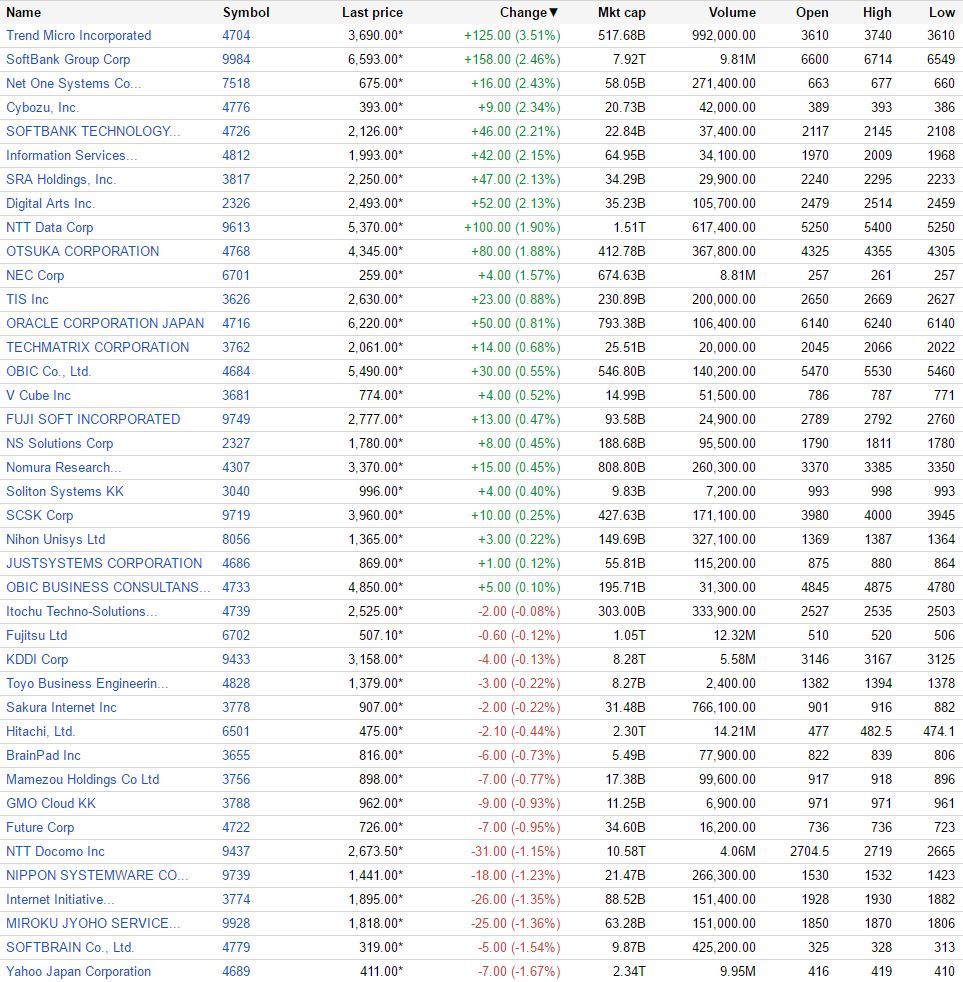Screen dimensions: 963x982
Task: Open BrainPad Inc company link
Action: [x=43, y=755]
